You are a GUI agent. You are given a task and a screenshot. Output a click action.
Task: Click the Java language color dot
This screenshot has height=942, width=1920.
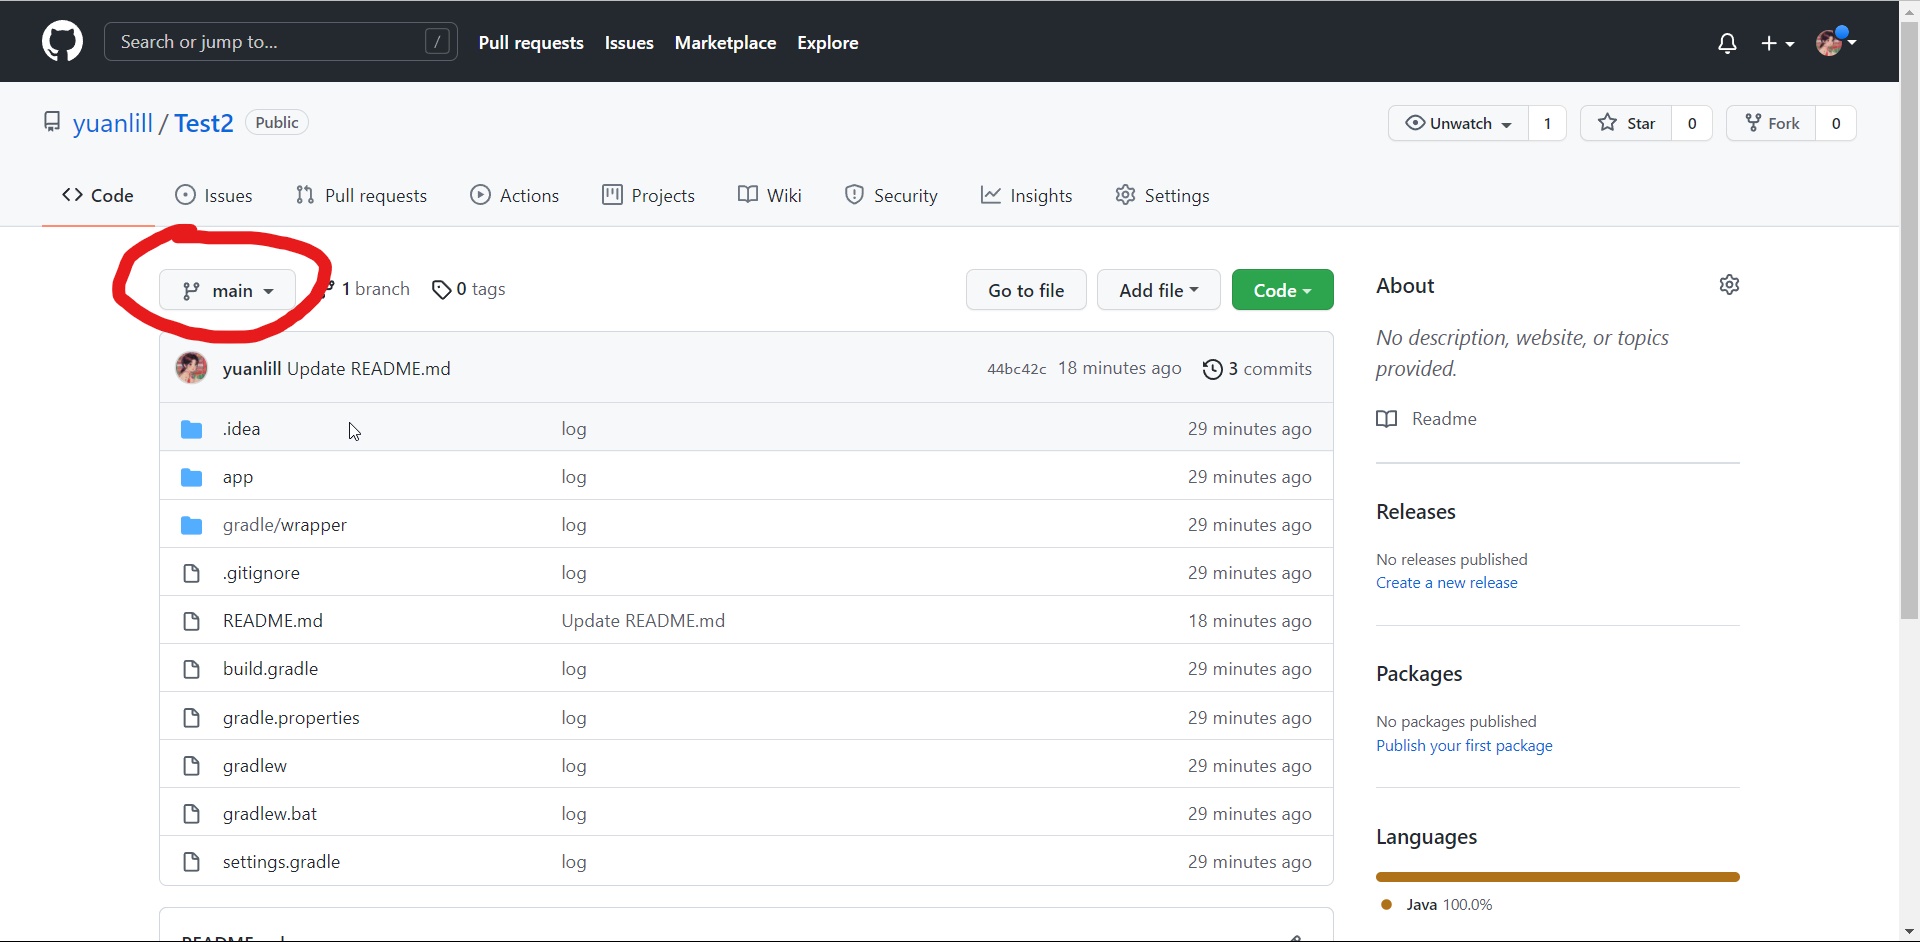point(1387,905)
